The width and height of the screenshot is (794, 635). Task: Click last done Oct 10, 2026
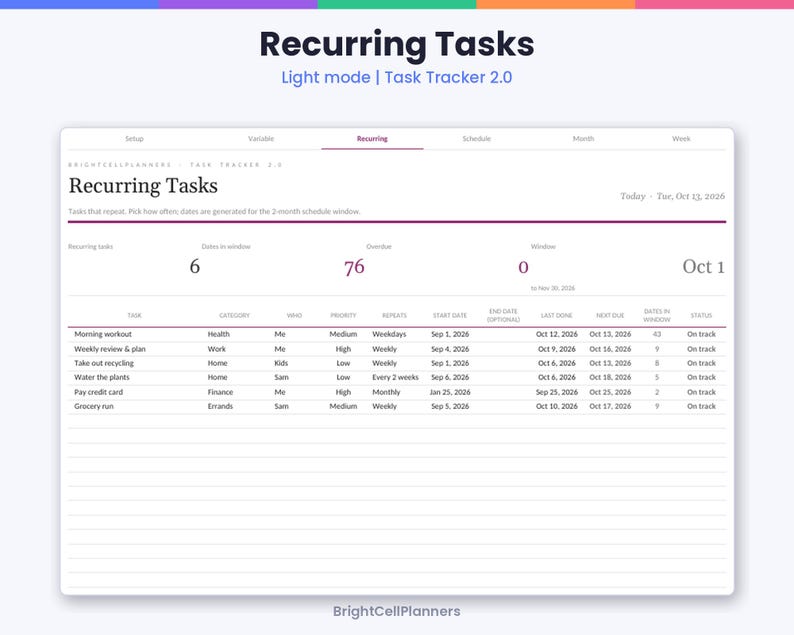(557, 406)
